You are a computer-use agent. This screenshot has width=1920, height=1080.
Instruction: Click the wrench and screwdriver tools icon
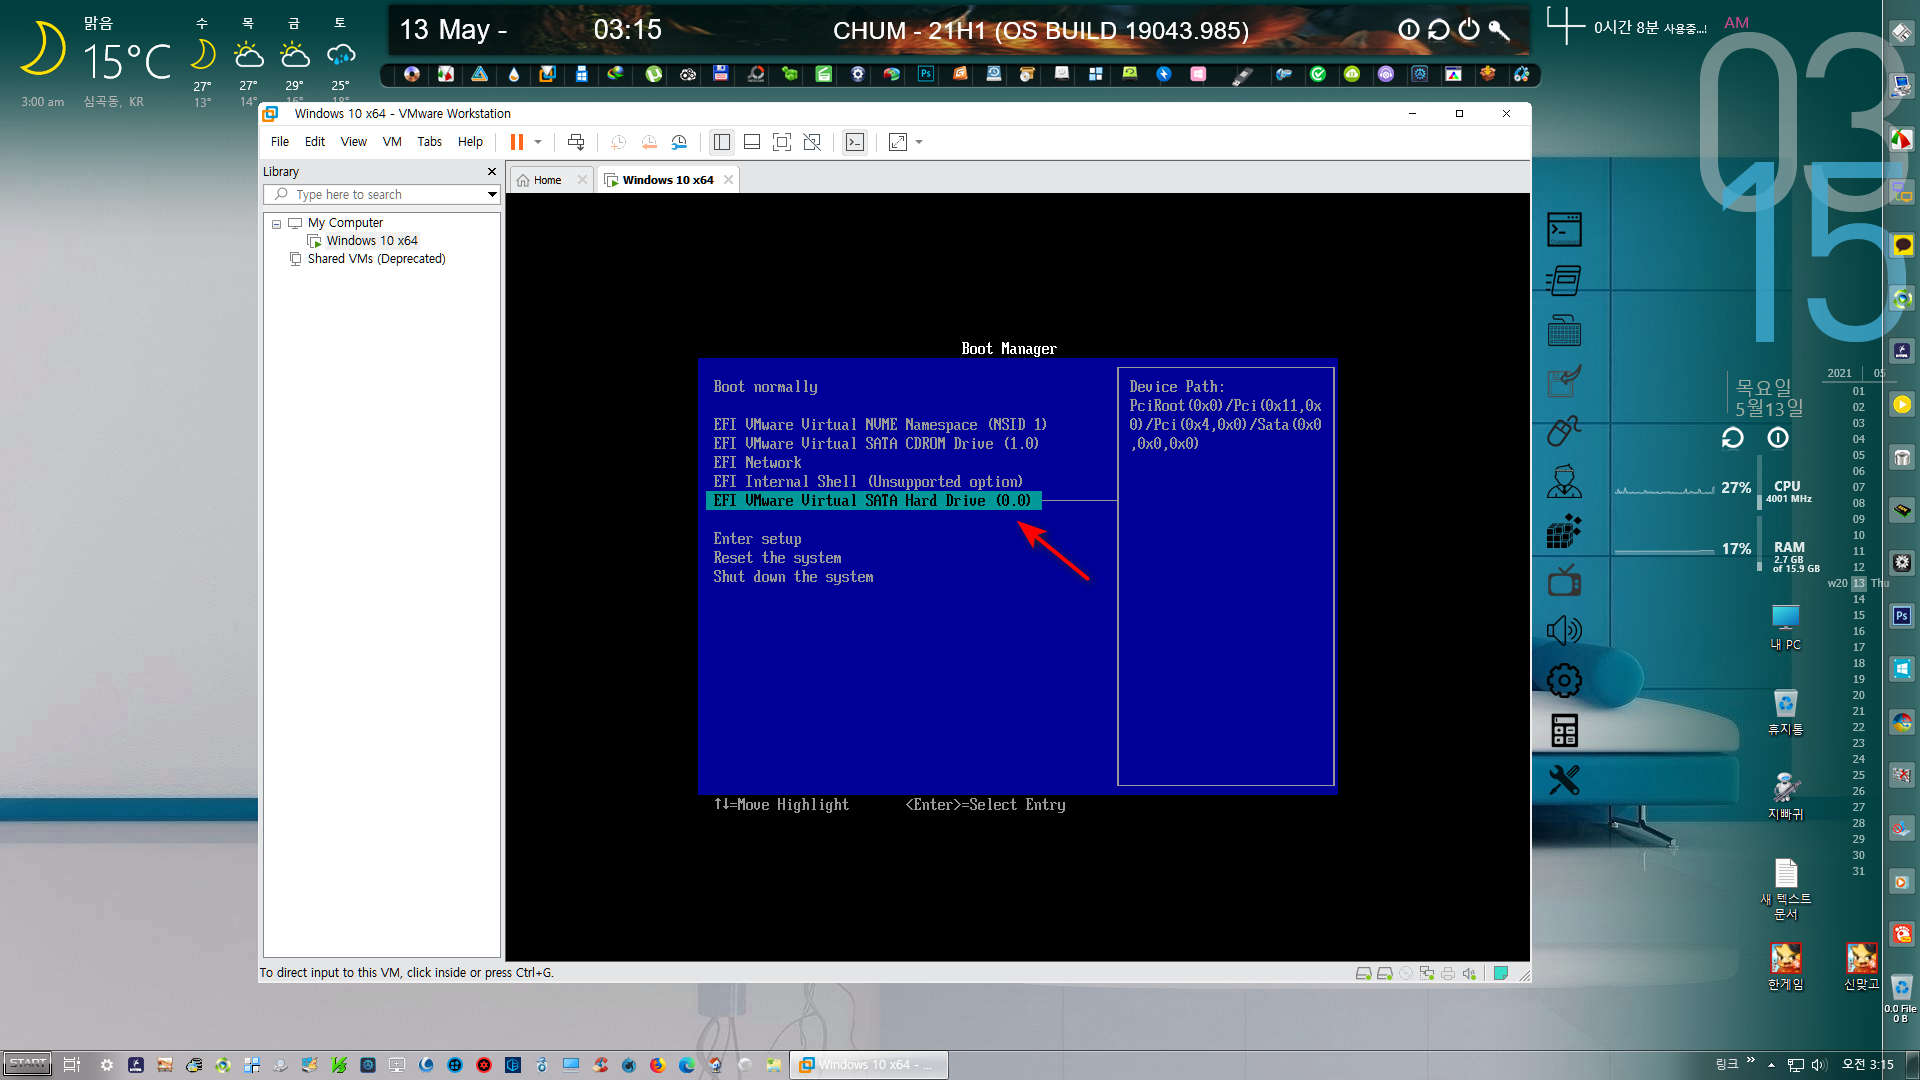1564,780
